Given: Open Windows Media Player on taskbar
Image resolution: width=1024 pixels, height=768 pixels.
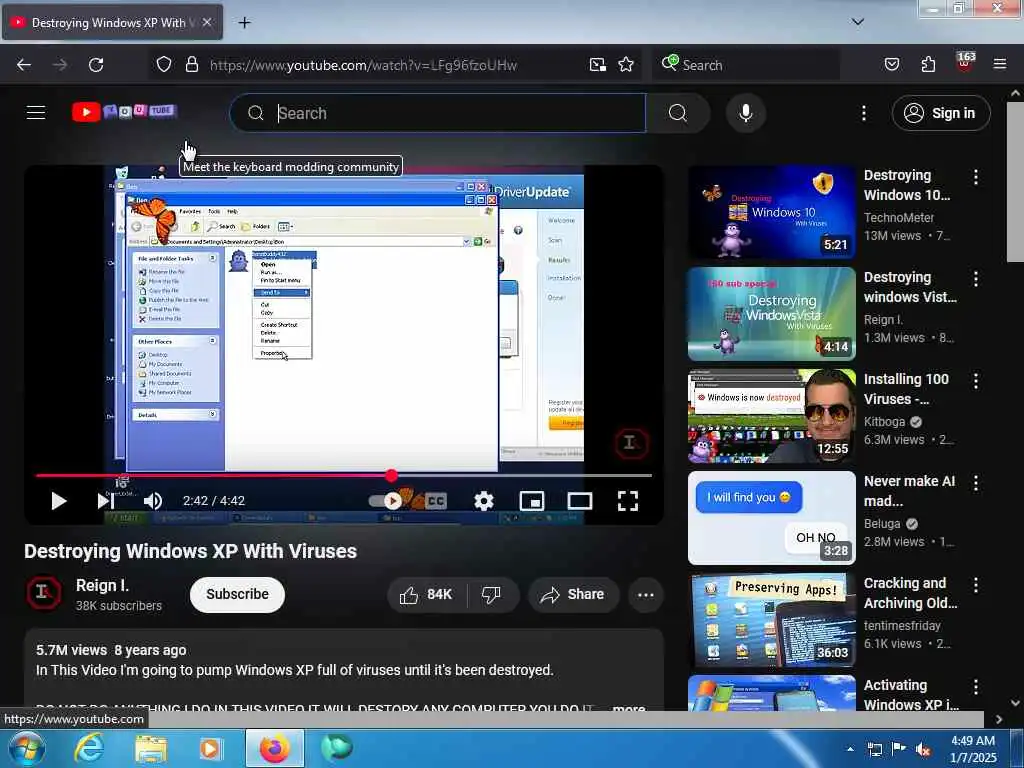Looking at the screenshot, I should [210, 748].
